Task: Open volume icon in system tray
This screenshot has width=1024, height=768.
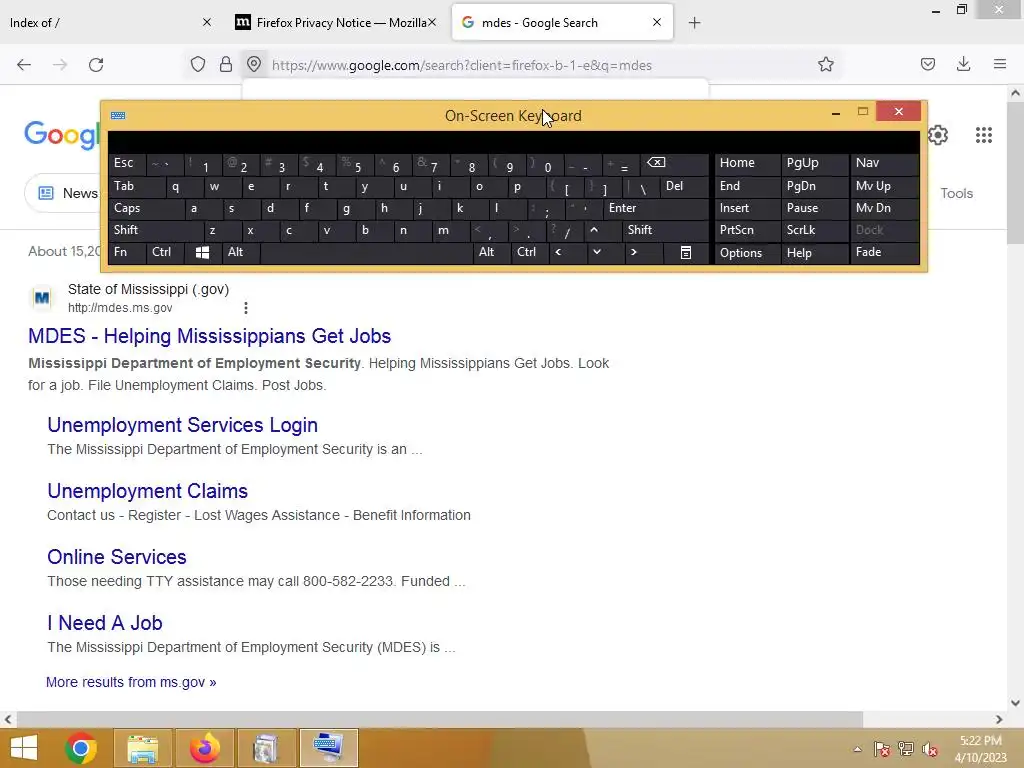Action: click(930, 749)
